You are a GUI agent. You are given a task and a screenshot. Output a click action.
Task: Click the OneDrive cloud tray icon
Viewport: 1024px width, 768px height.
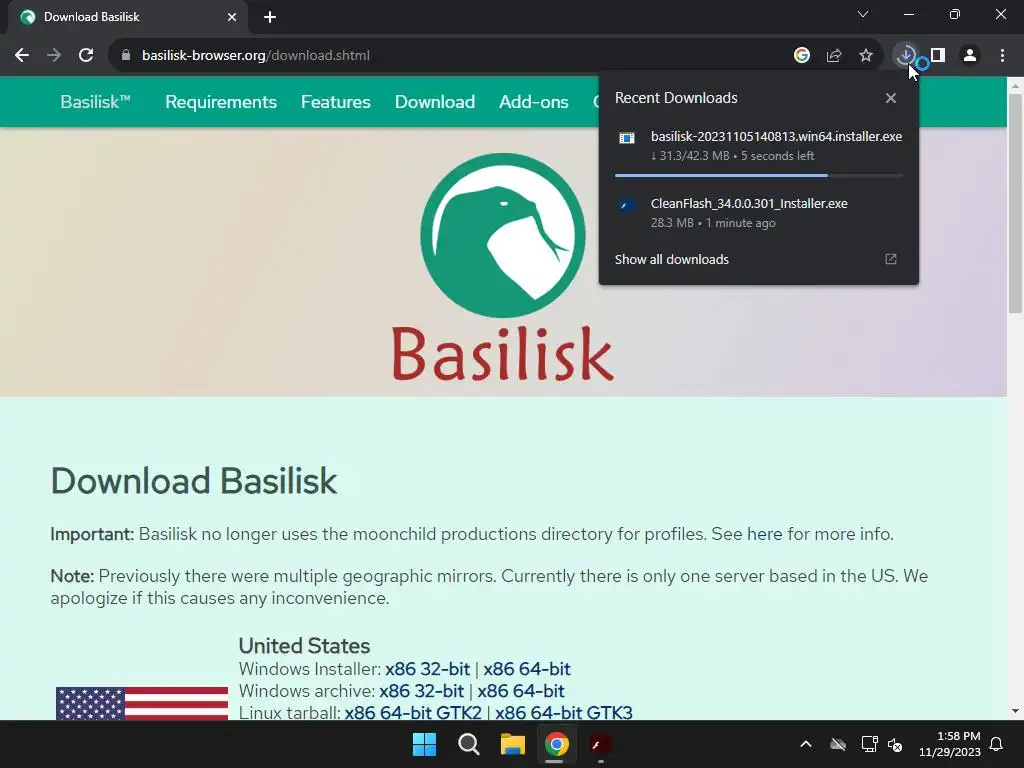(x=838, y=744)
